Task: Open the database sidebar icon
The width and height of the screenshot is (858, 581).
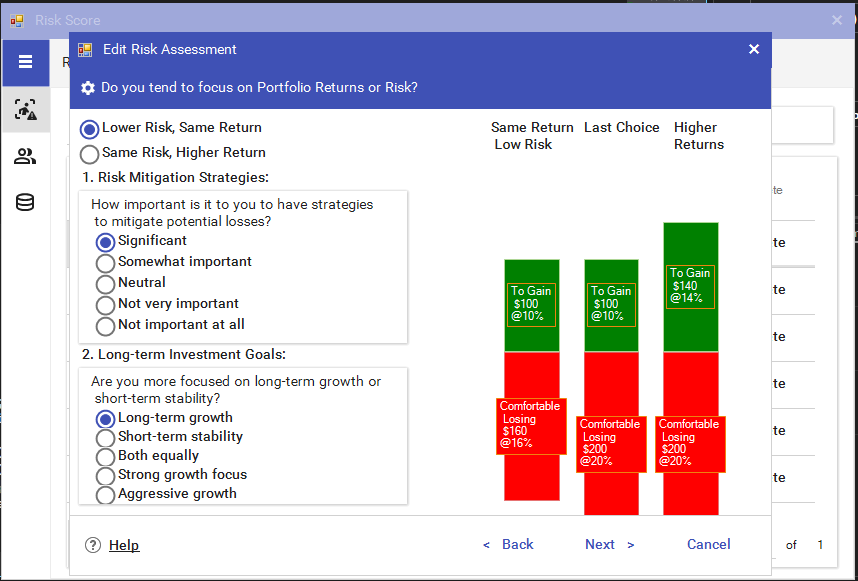Action: coord(25,202)
